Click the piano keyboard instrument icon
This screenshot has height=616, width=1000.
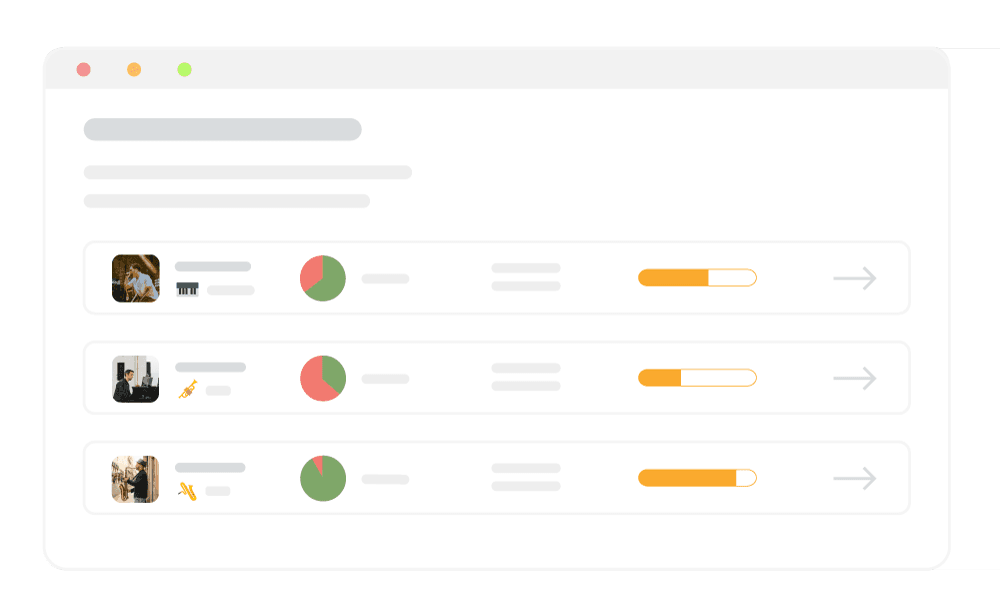(x=187, y=289)
